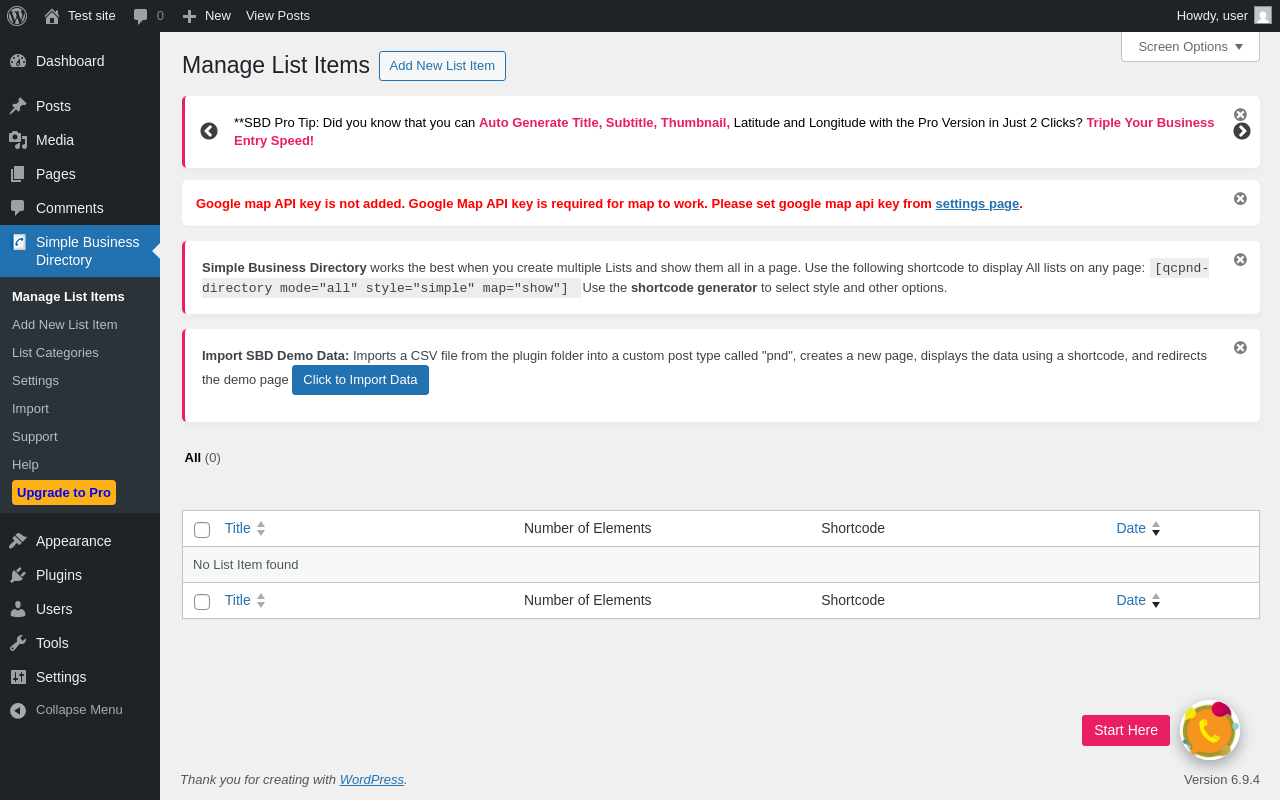This screenshot has width=1280, height=800.
Task: Show previous SBD Pro Tip
Action: [x=209, y=131]
